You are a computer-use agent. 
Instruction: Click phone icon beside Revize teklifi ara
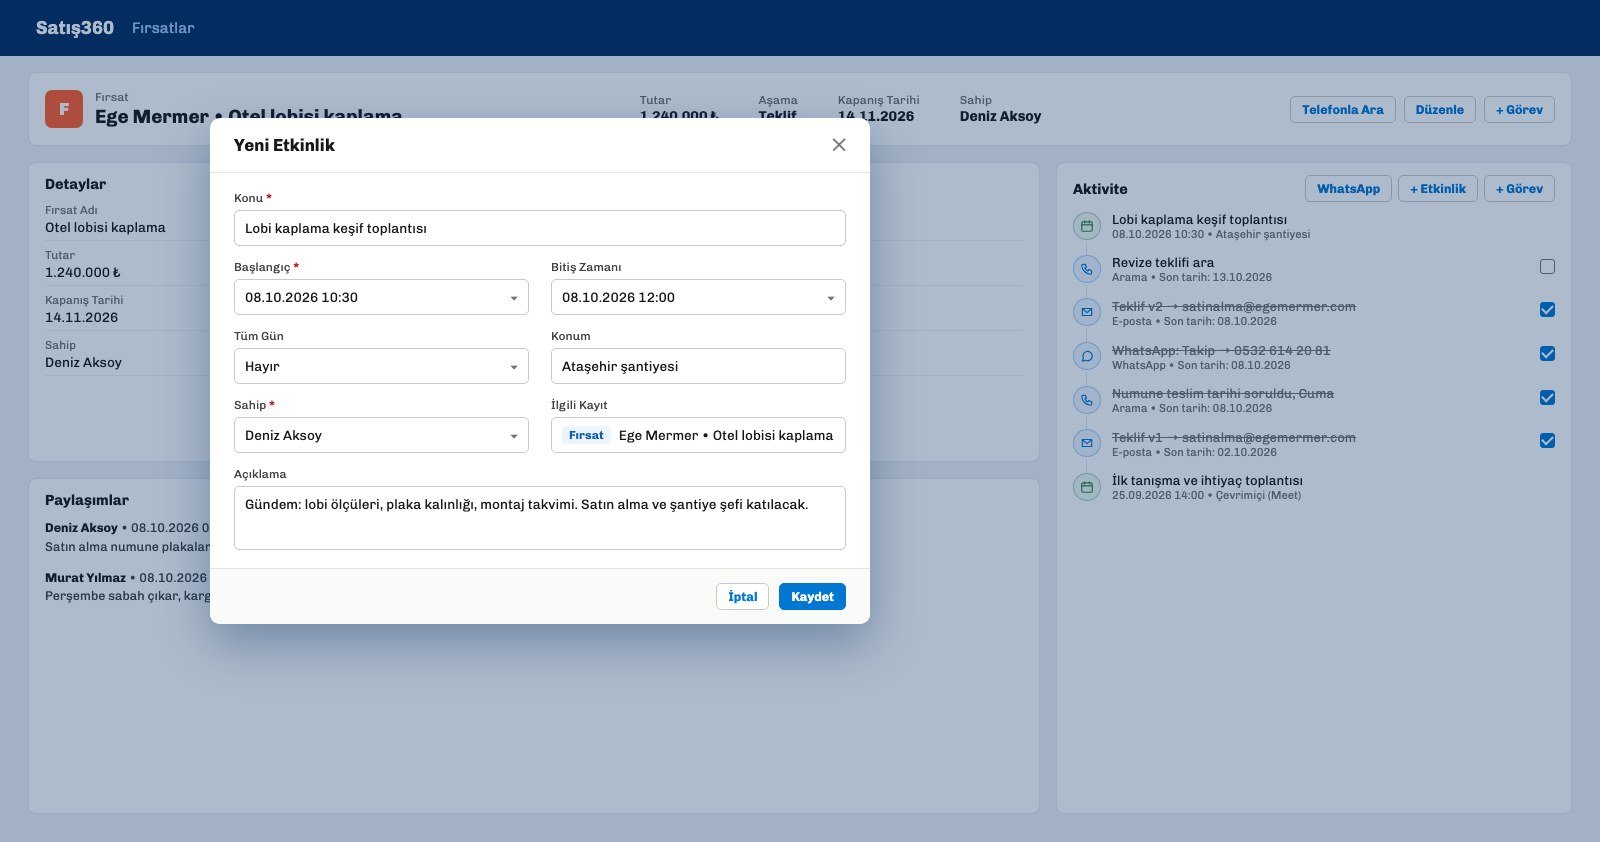(1087, 269)
